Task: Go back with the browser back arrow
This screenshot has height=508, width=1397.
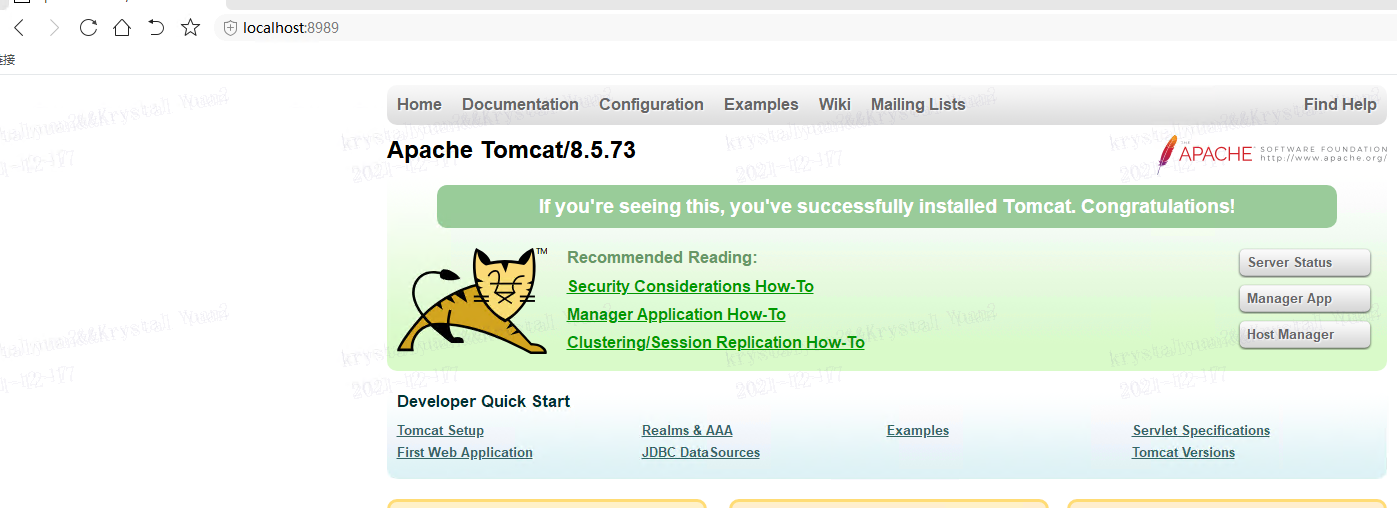Action: tap(19, 28)
